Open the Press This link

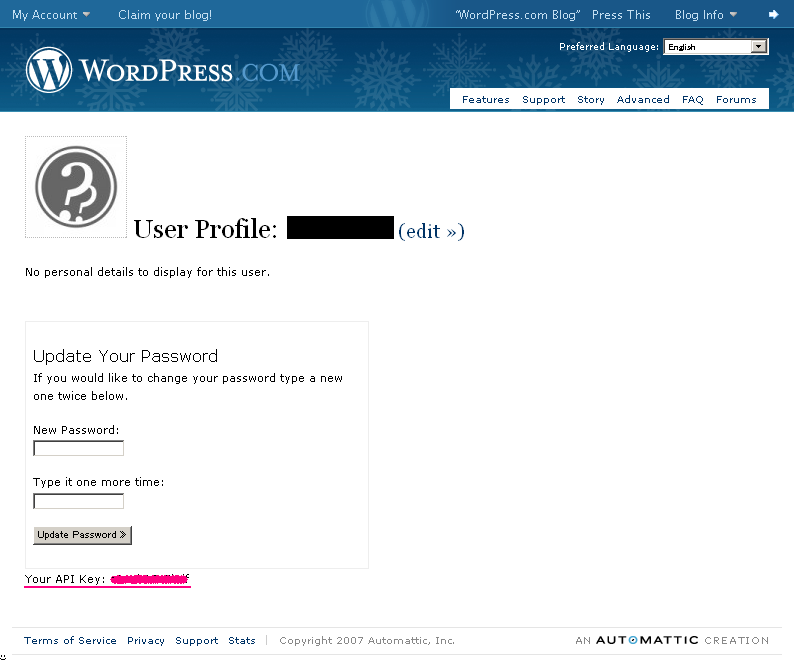tap(621, 15)
